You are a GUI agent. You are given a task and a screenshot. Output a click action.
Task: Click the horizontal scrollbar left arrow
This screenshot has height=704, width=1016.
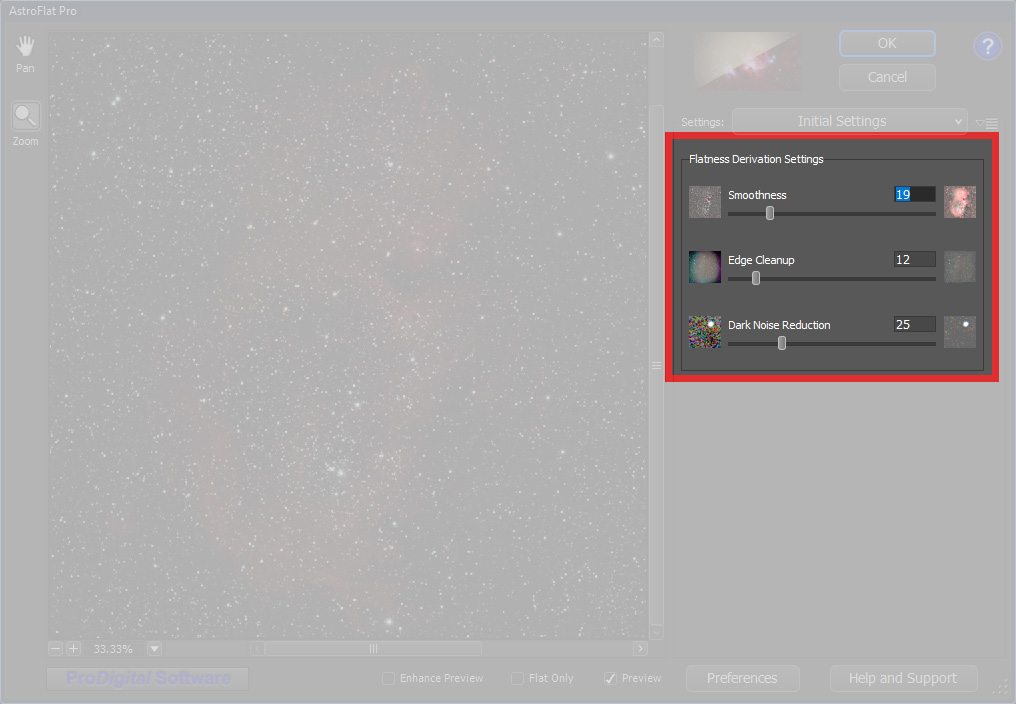[257, 648]
